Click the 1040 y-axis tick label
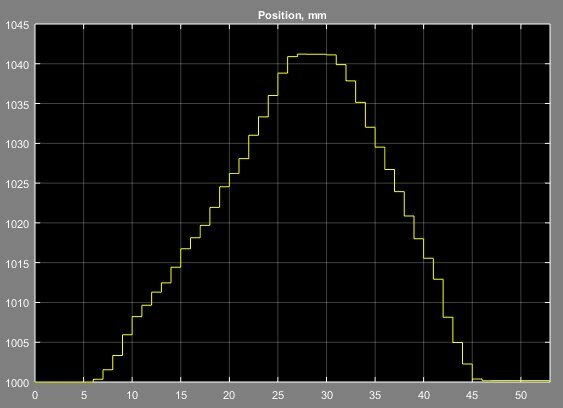 coord(17,65)
